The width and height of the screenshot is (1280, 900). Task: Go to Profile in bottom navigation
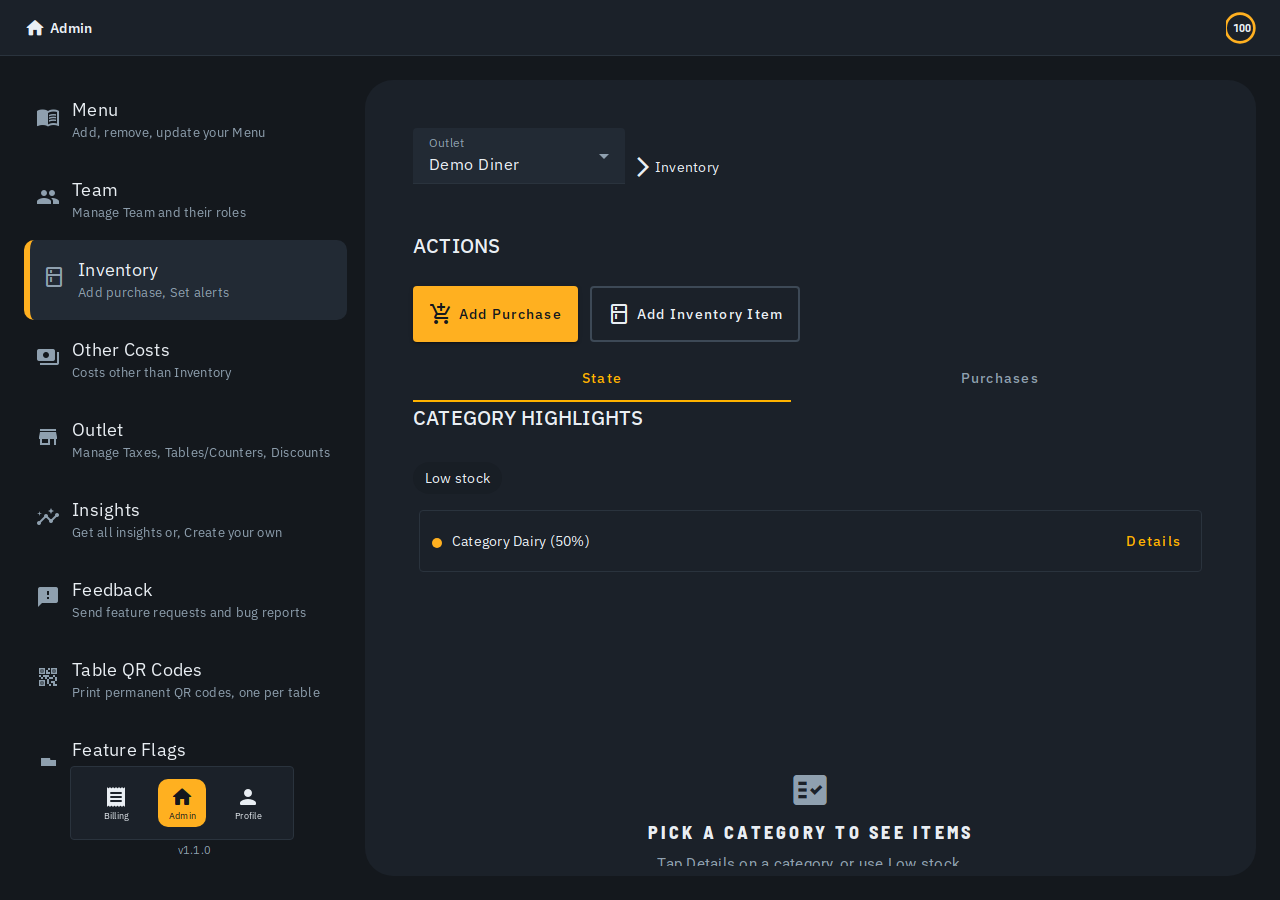pyautogui.click(x=248, y=803)
